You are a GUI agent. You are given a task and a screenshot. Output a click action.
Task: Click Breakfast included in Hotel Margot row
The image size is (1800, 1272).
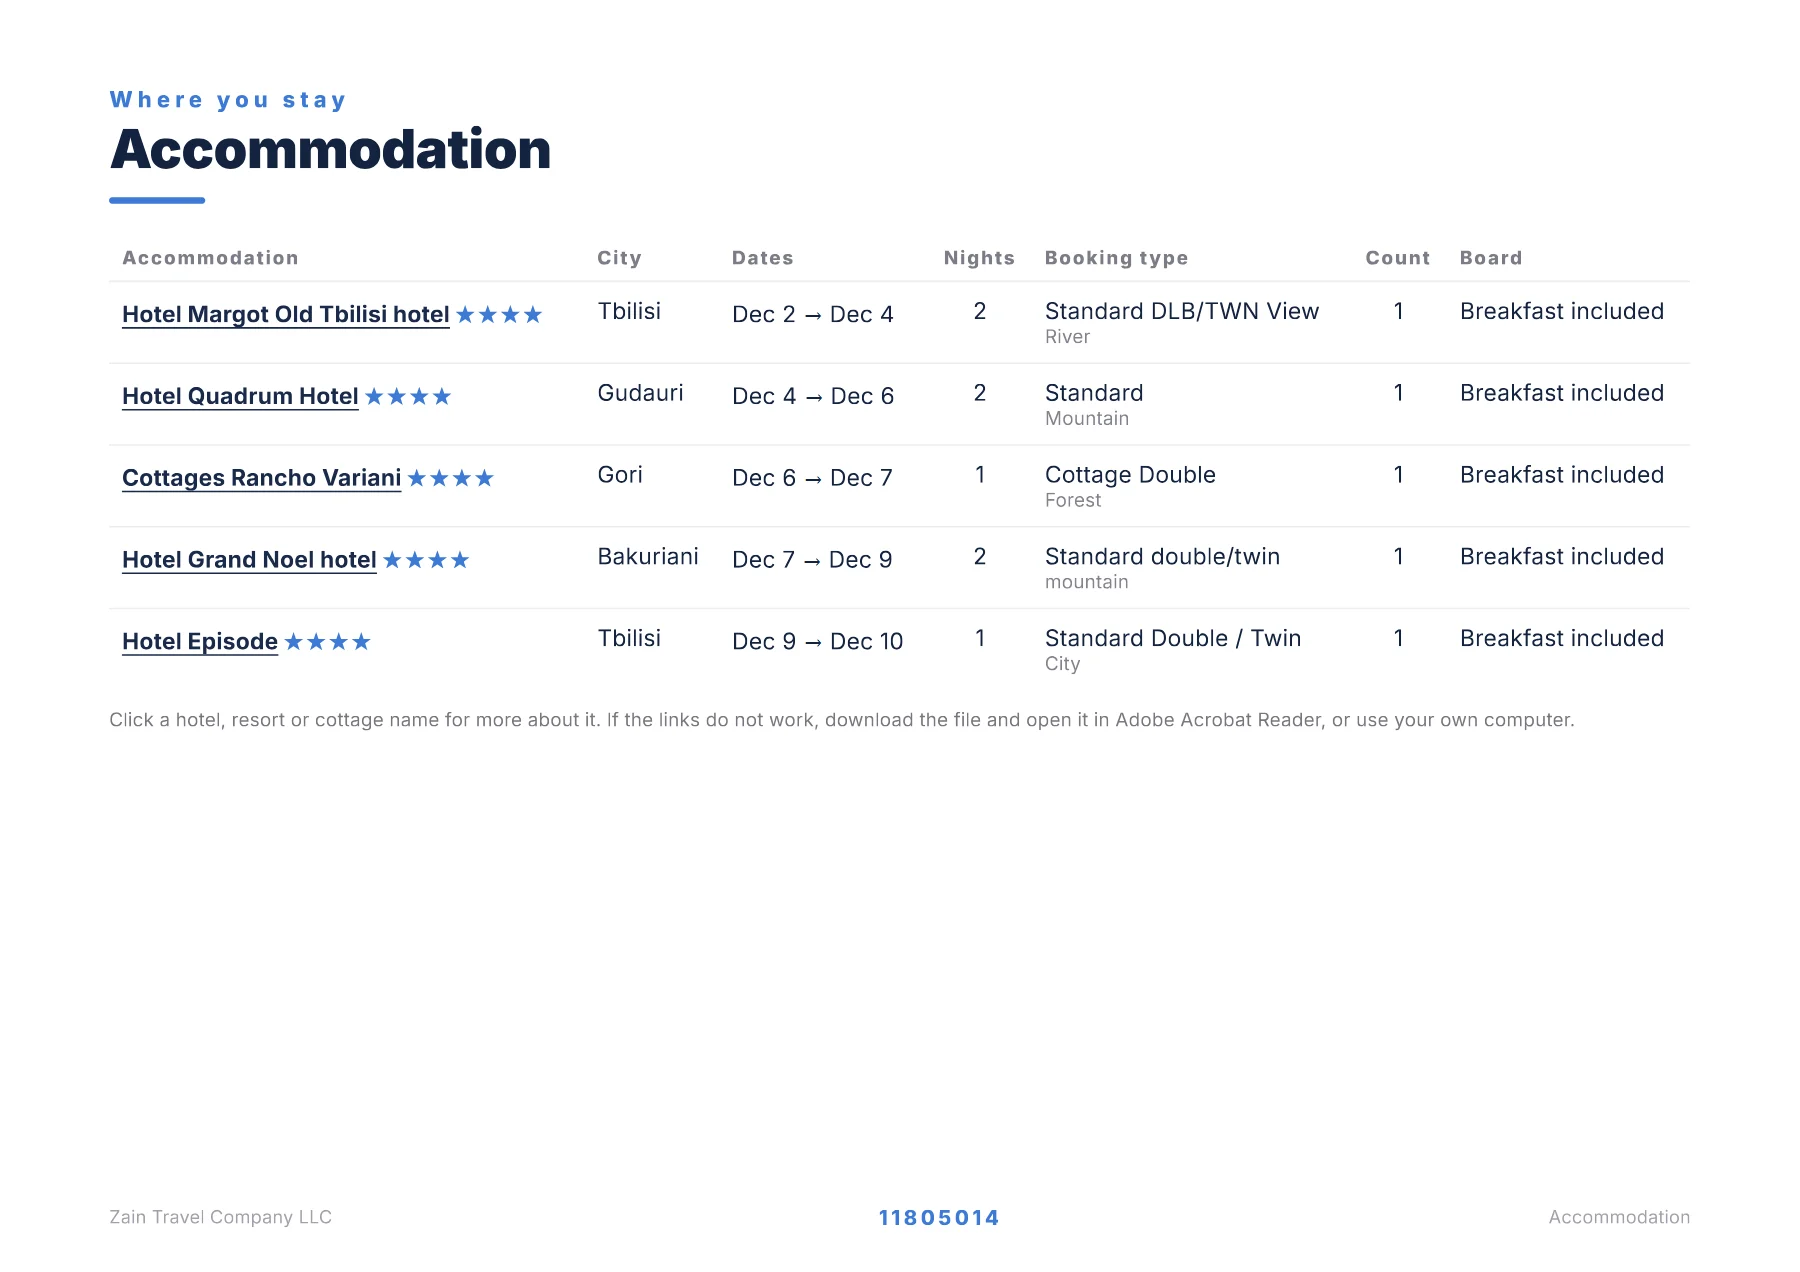coord(1562,311)
